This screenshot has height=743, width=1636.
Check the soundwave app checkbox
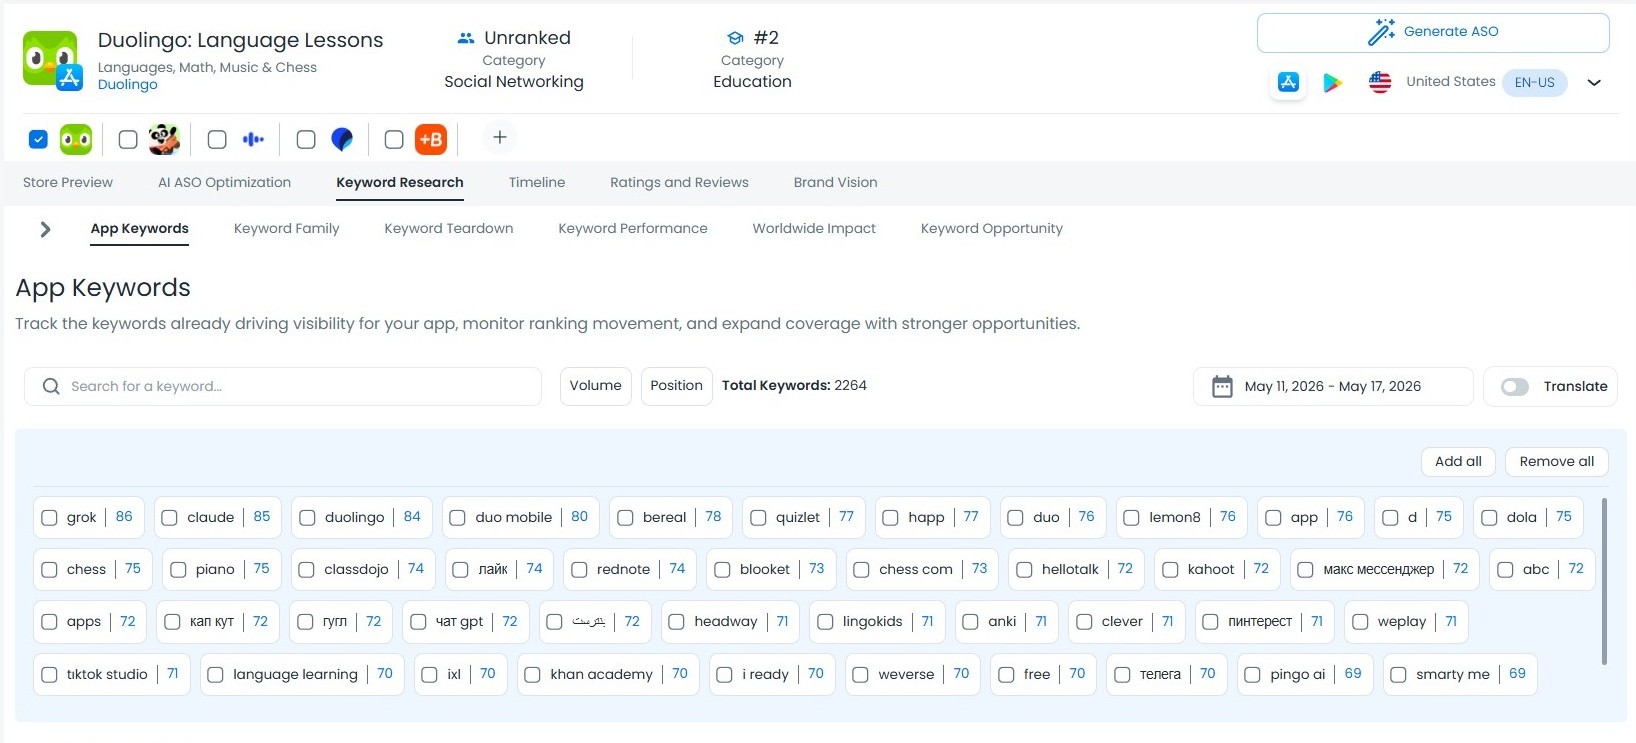(217, 139)
